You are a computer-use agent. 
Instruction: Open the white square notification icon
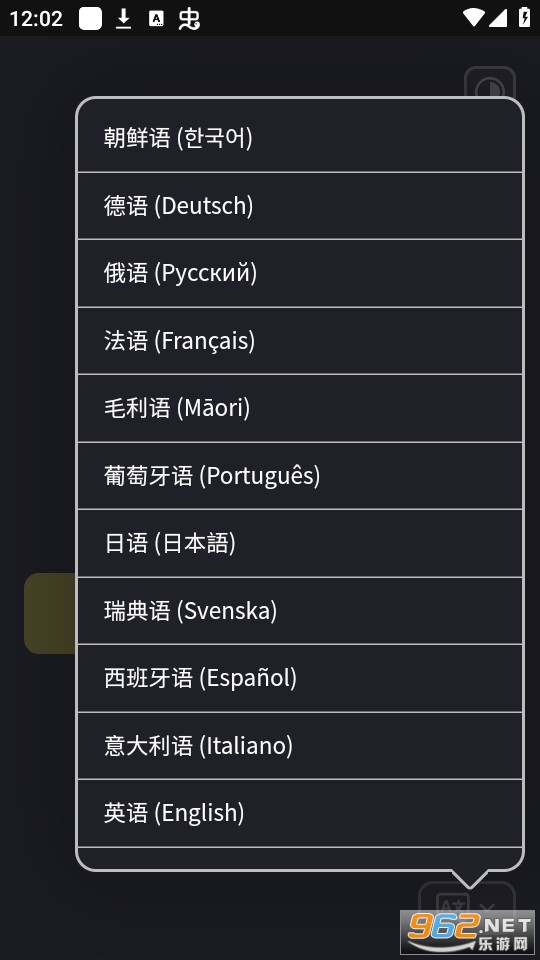(x=90, y=18)
